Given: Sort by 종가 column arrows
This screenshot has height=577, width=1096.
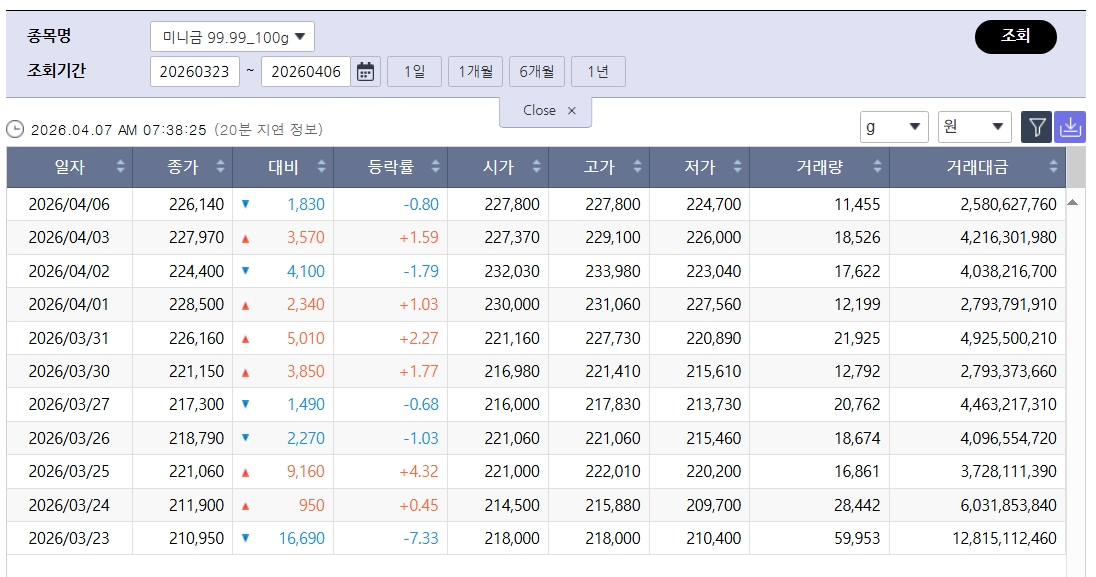Looking at the screenshot, I should pos(221,166).
